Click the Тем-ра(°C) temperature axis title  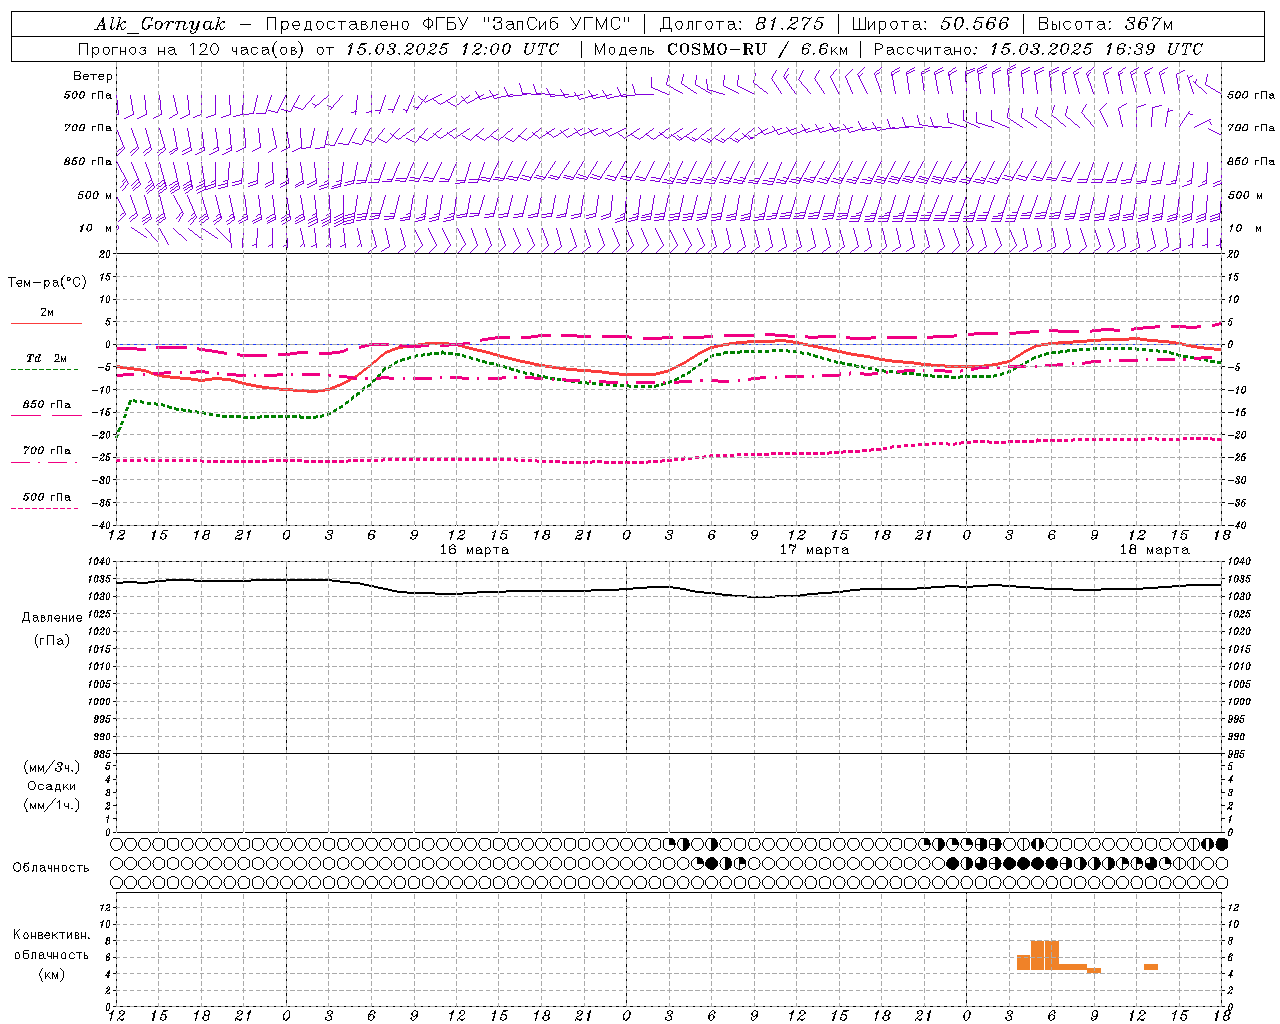47,282
